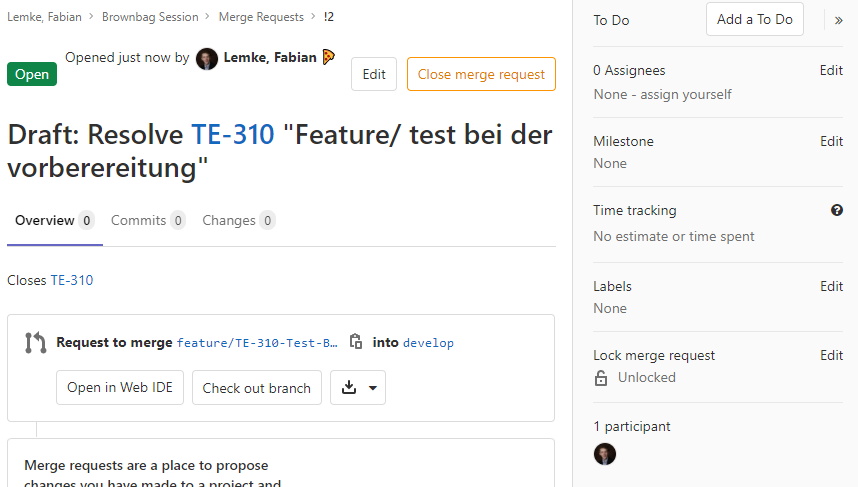Click pizza emoji status icon

pos(328,58)
